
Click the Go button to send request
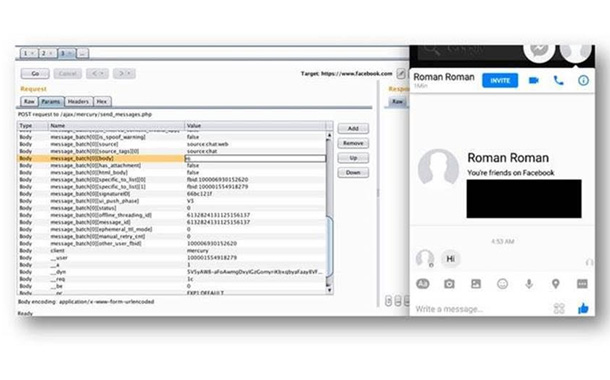coord(35,74)
